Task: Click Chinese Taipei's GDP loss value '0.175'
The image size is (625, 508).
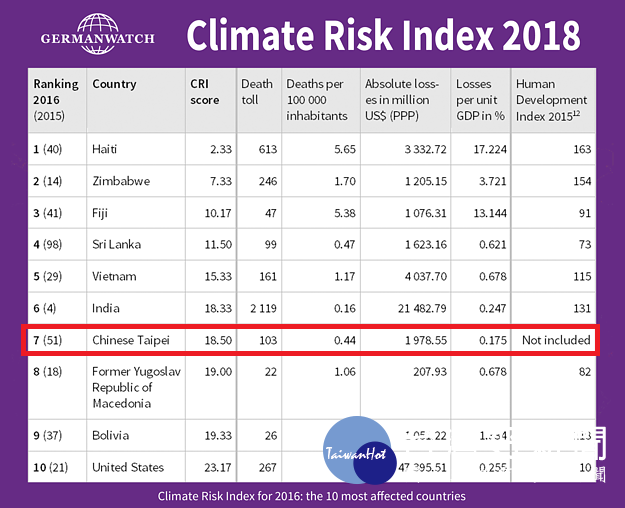Action: point(493,341)
